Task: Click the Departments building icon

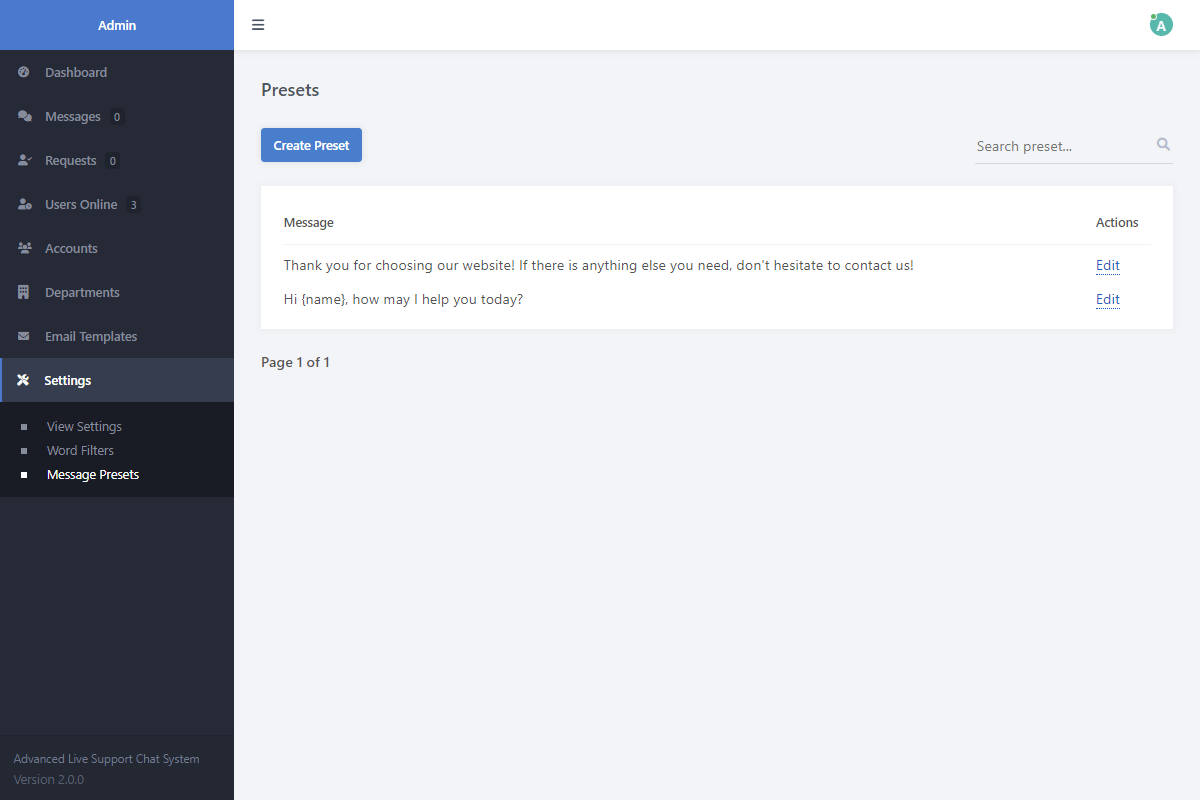Action: click(x=24, y=292)
